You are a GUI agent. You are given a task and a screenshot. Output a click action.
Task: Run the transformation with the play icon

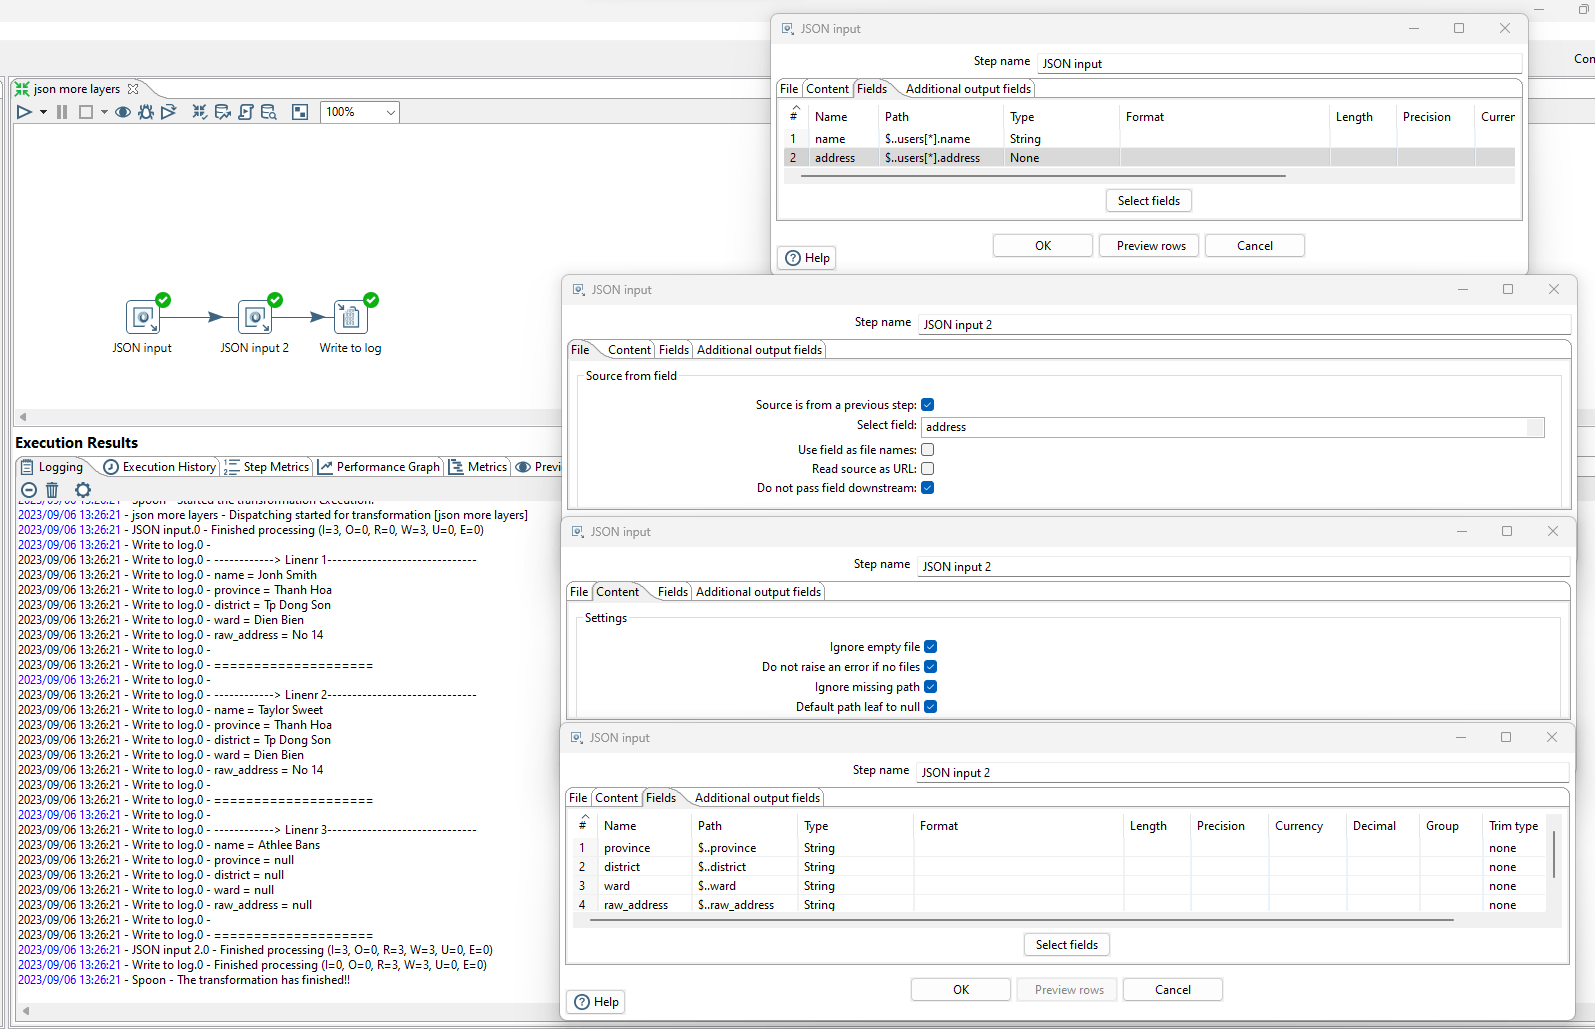pyautogui.click(x=24, y=112)
